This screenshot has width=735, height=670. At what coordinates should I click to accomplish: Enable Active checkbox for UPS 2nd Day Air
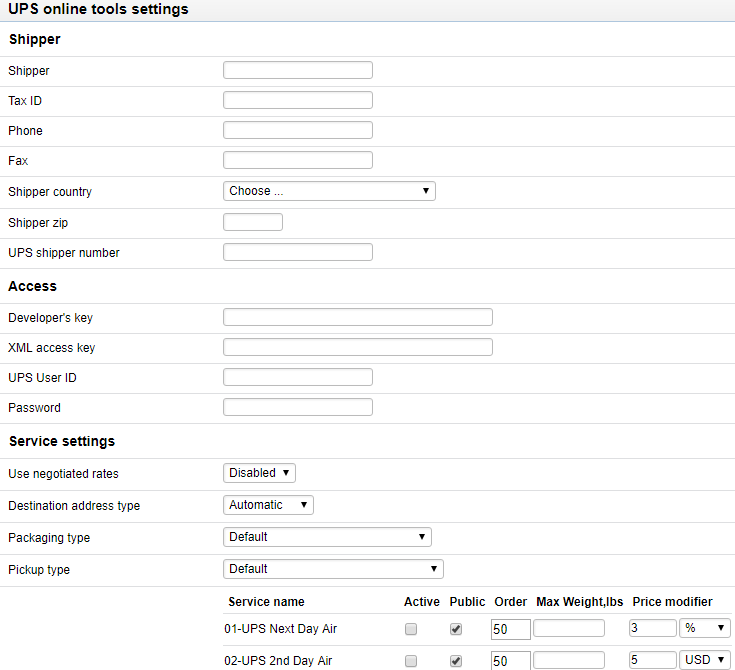click(411, 661)
